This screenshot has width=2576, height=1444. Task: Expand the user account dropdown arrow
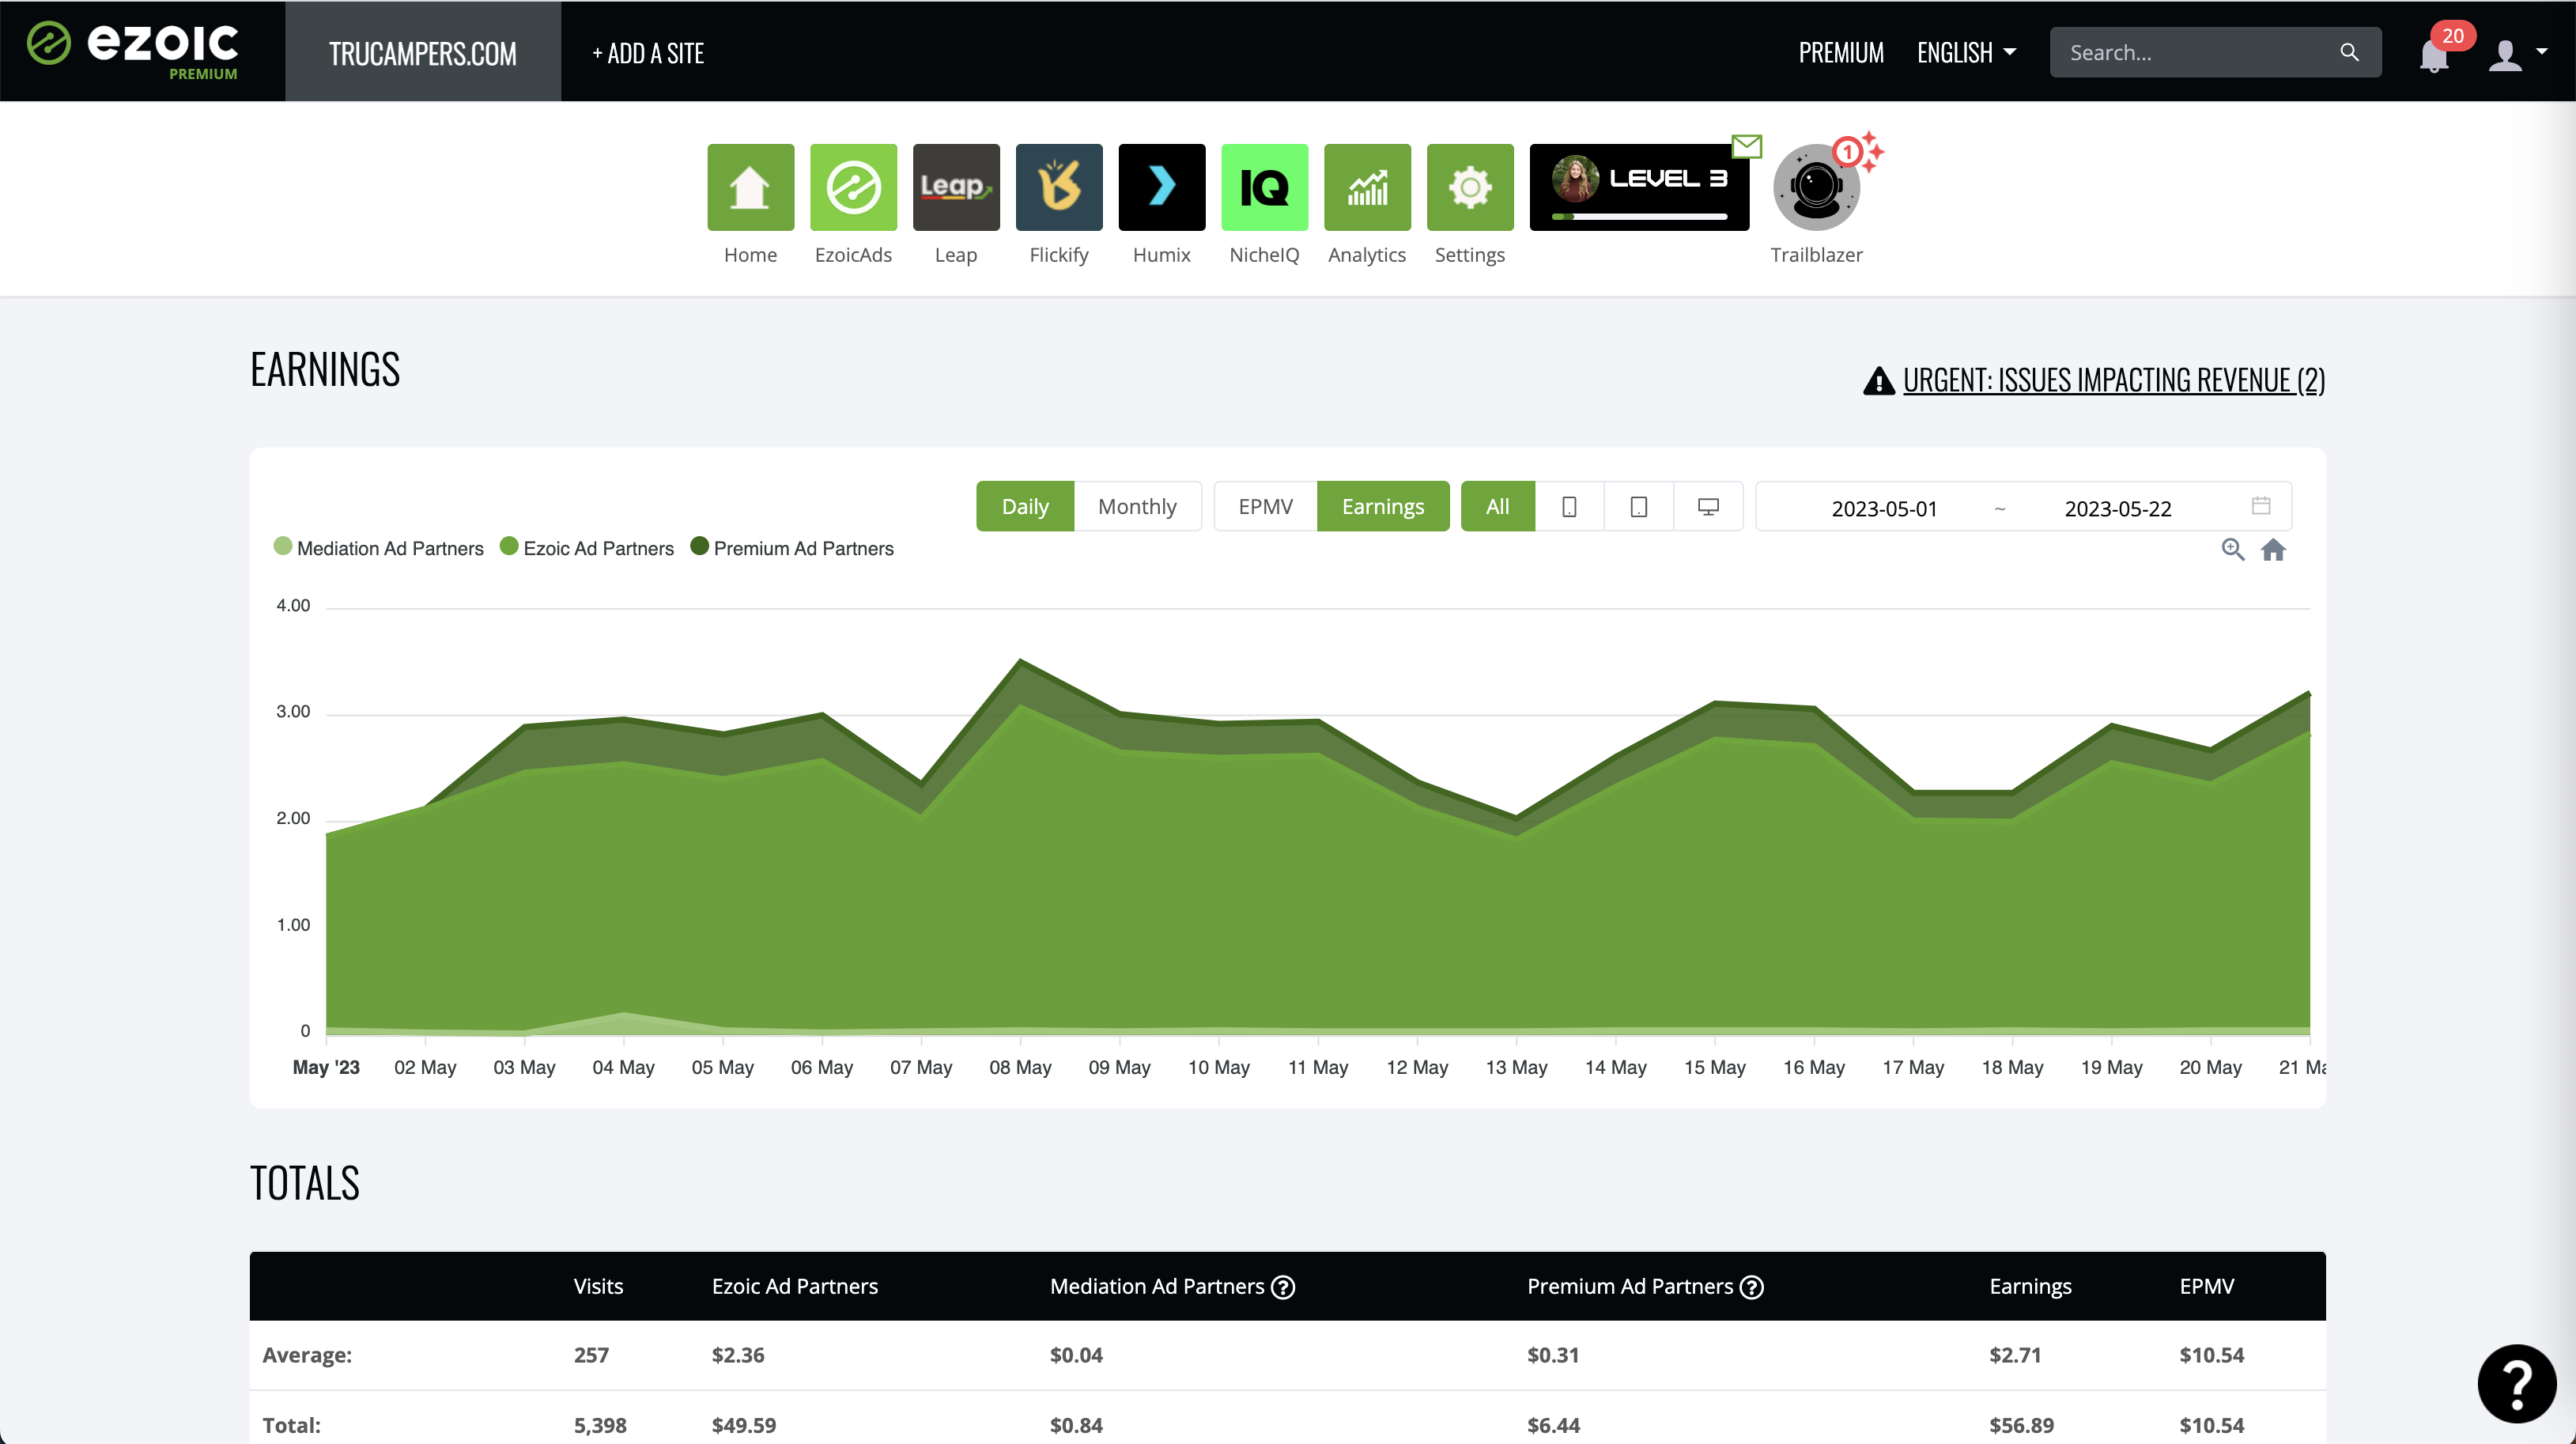pyautogui.click(x=2541, y=52)
